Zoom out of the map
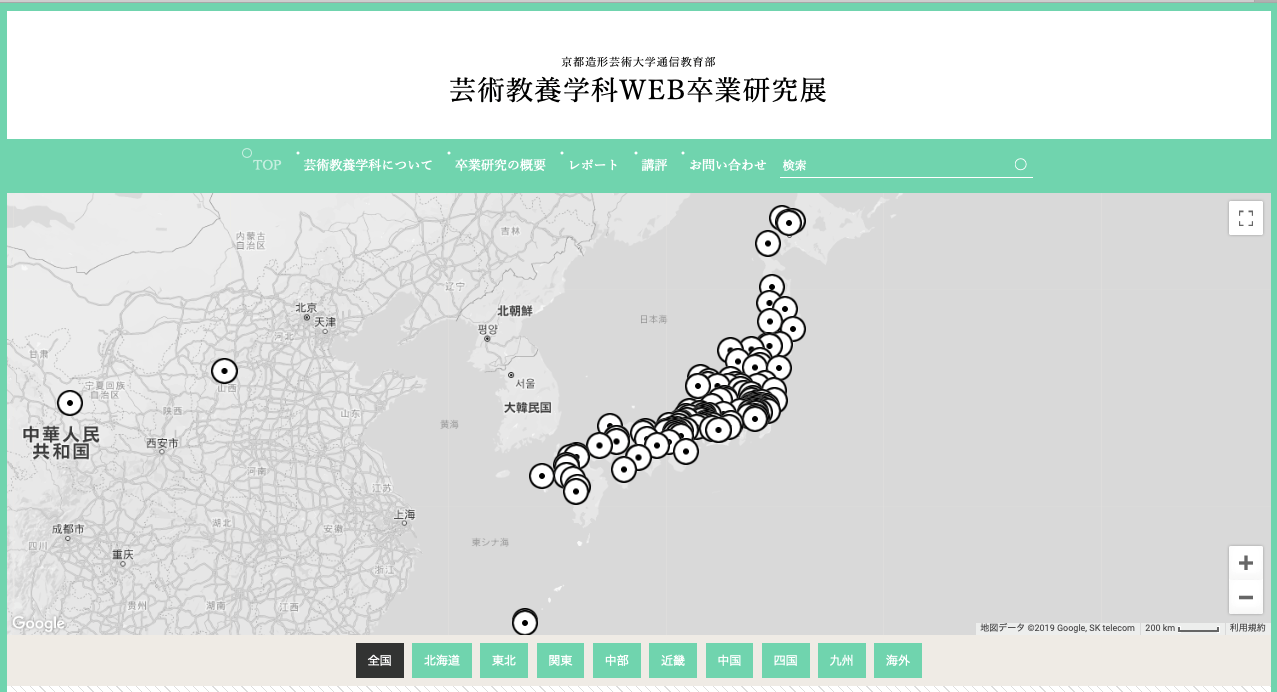The height and width of the screenshot is (692, 1277). 1245,597
